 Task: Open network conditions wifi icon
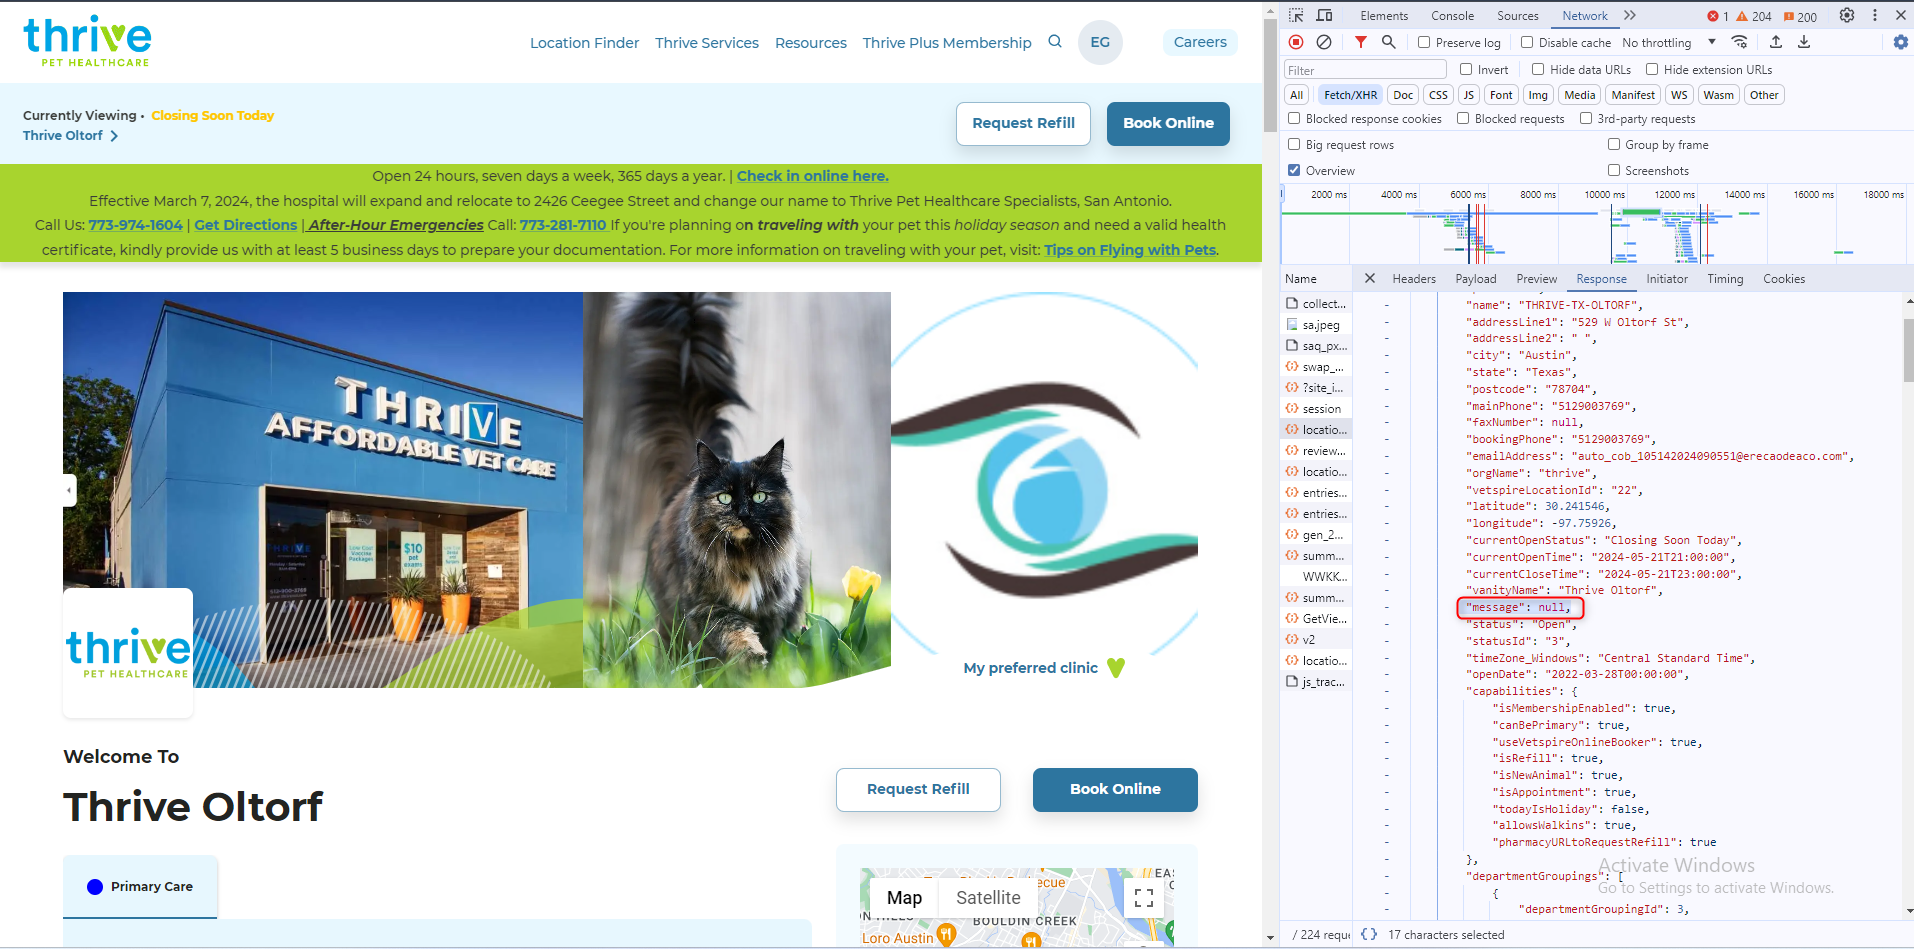[1740, 42]
